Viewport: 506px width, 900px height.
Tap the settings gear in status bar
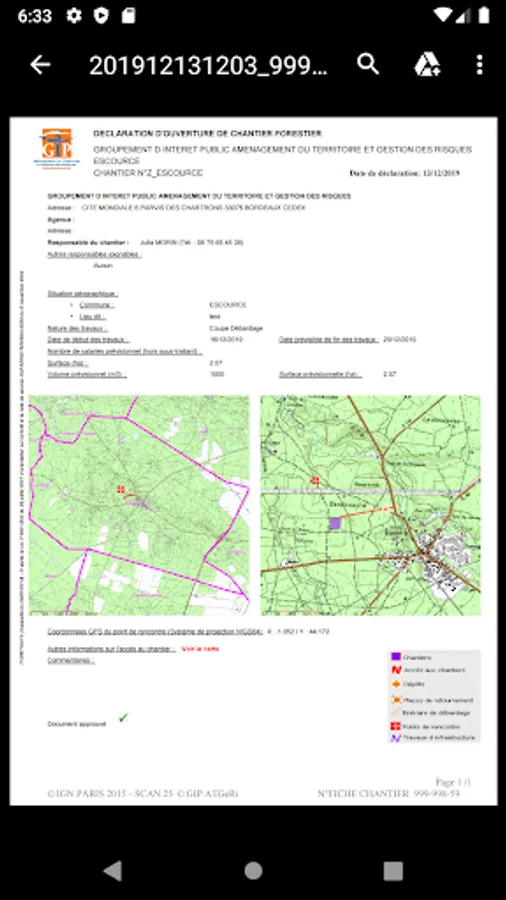(73, 15)
